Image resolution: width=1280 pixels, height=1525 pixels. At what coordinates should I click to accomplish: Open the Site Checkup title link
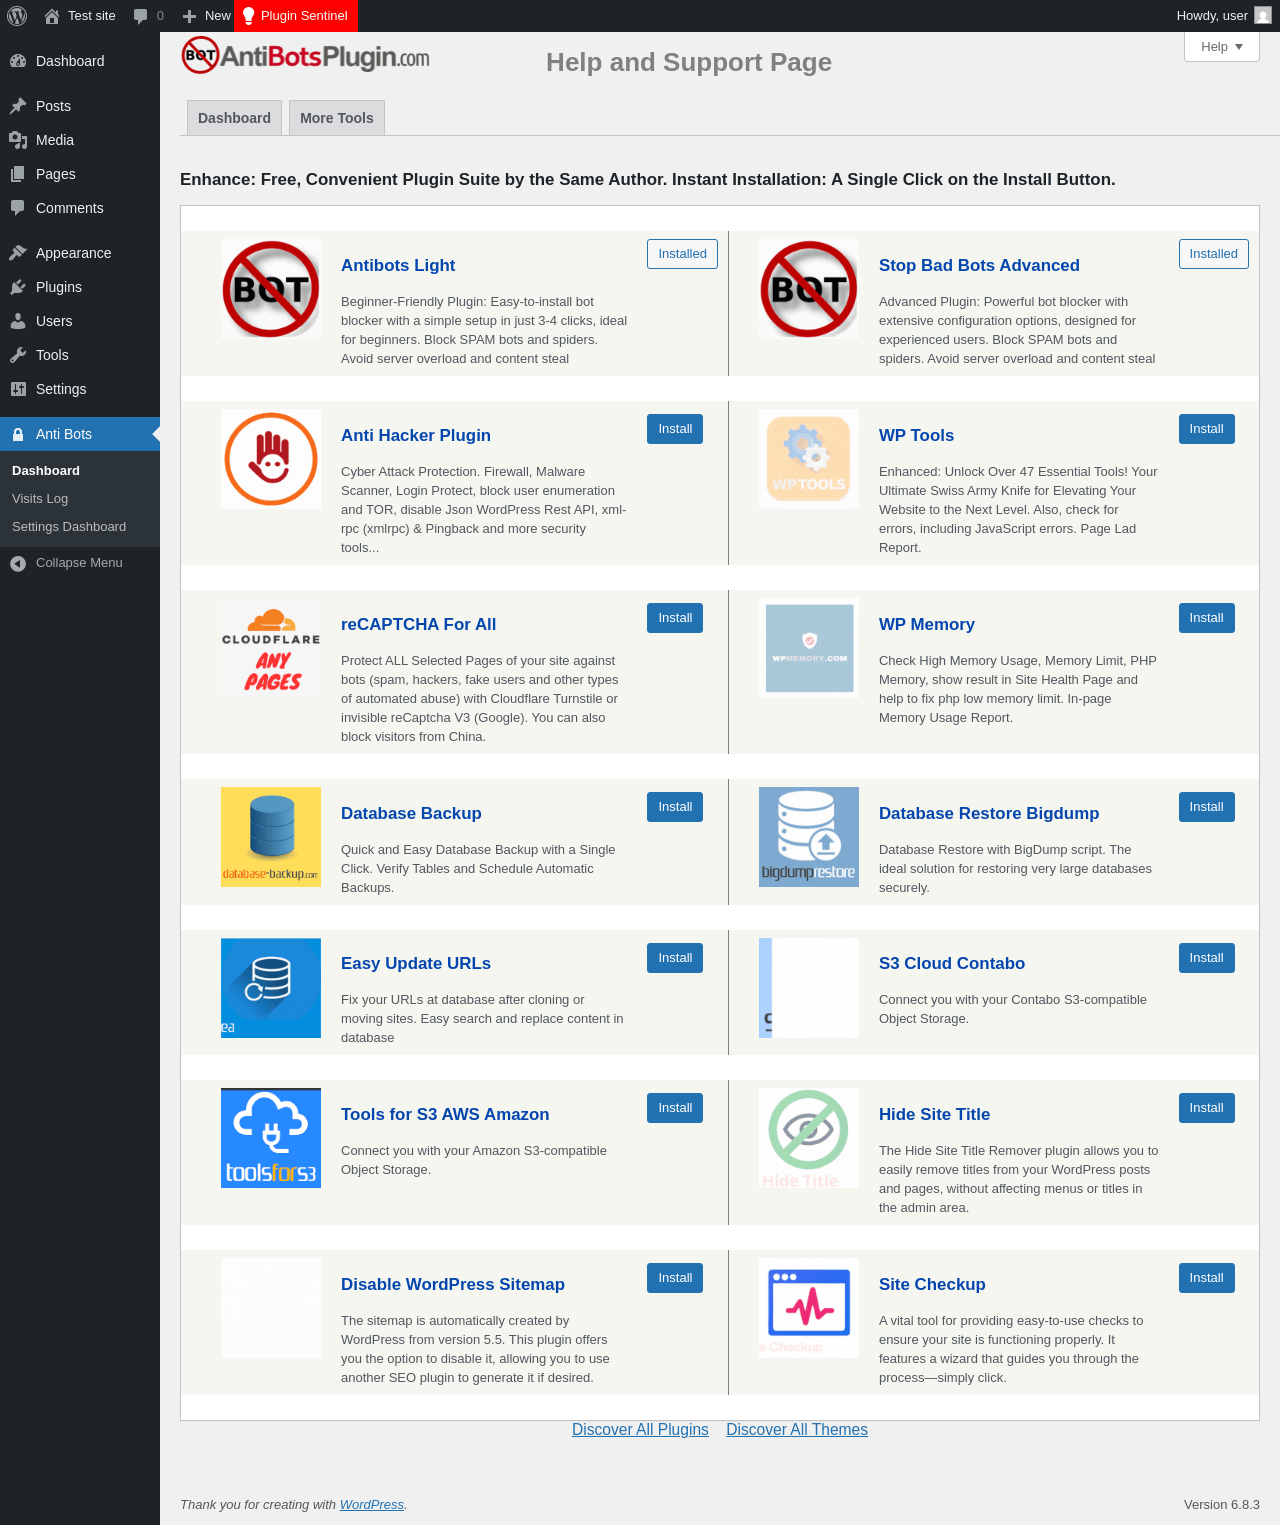[932, 1284]
